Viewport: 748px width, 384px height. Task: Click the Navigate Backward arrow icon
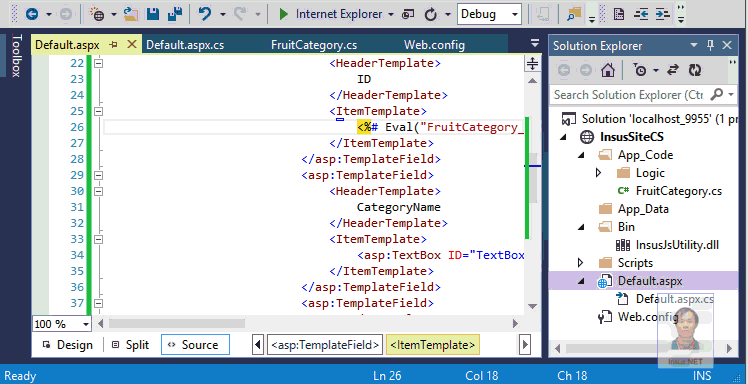pyautogui.click(x=31, y=14)
